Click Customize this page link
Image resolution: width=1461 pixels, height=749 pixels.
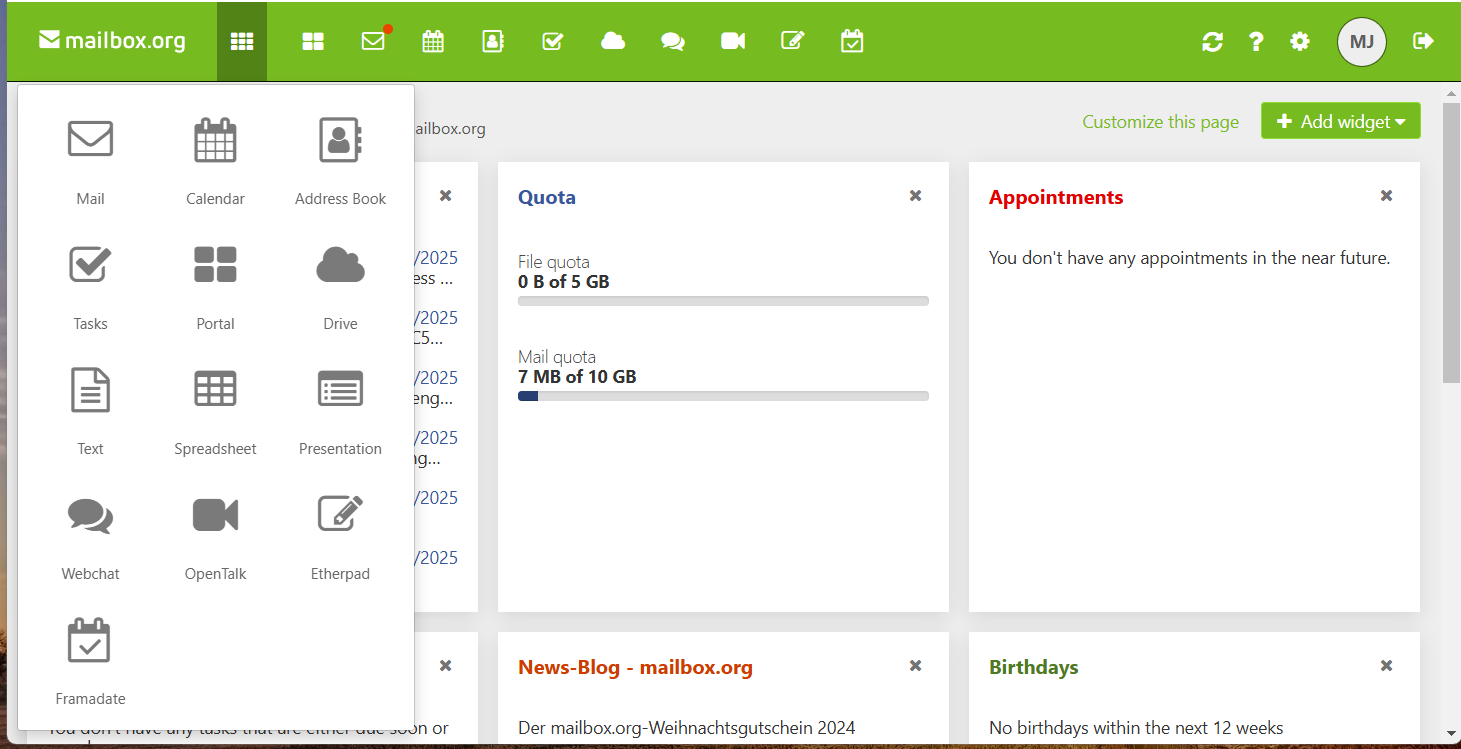1160,122
